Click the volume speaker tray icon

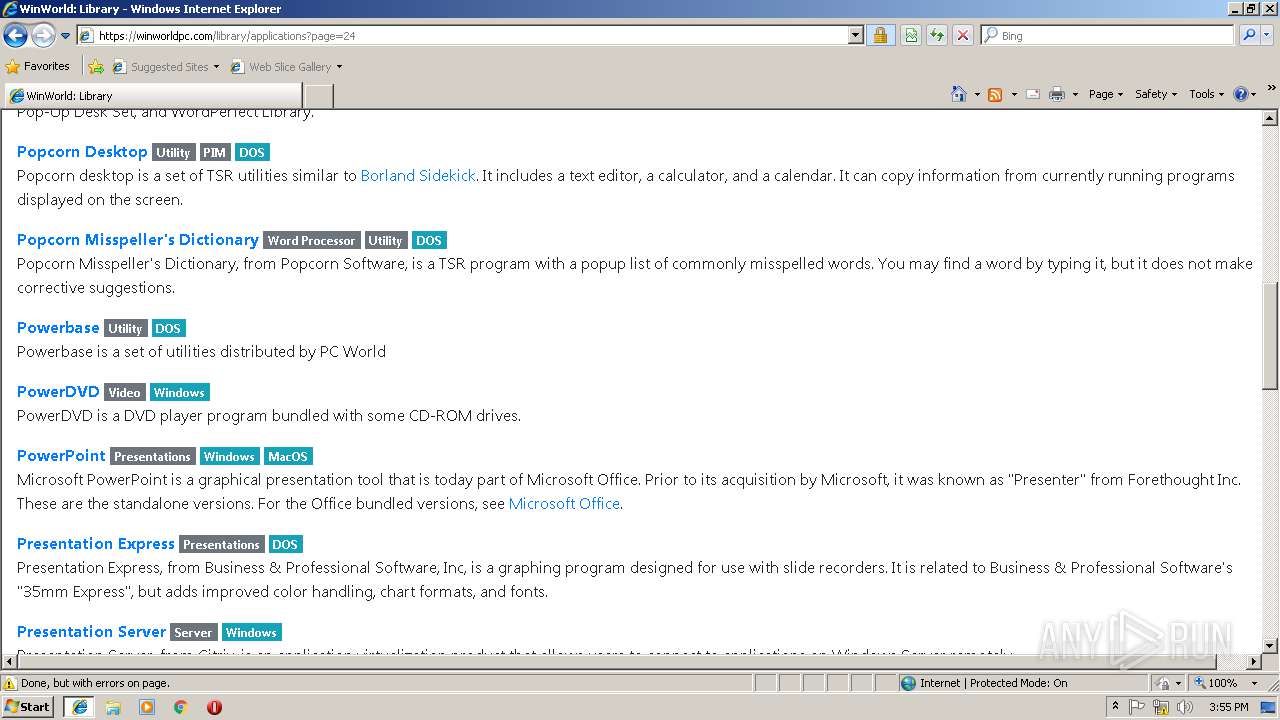[x=1185, y=707]
